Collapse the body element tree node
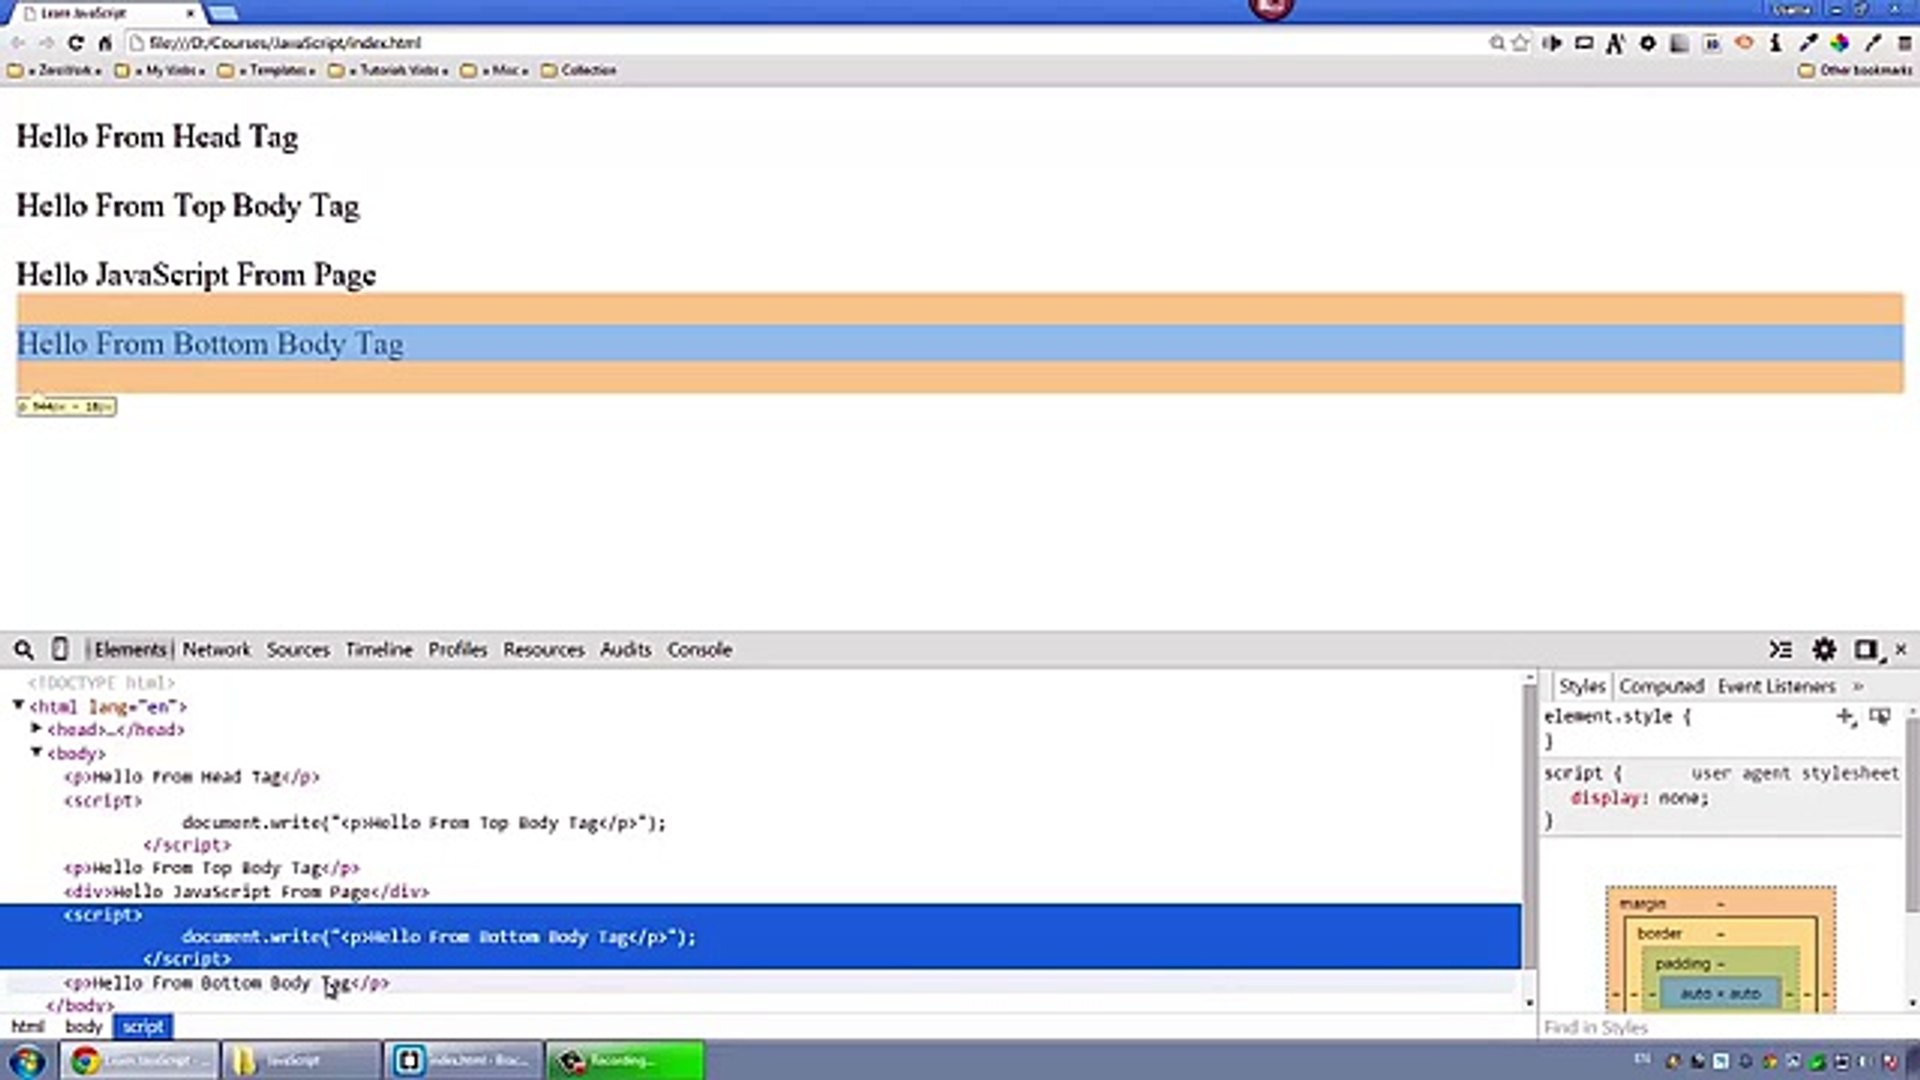The image size is (1920, 1080). pyautogui.click(x=37, y=752)
